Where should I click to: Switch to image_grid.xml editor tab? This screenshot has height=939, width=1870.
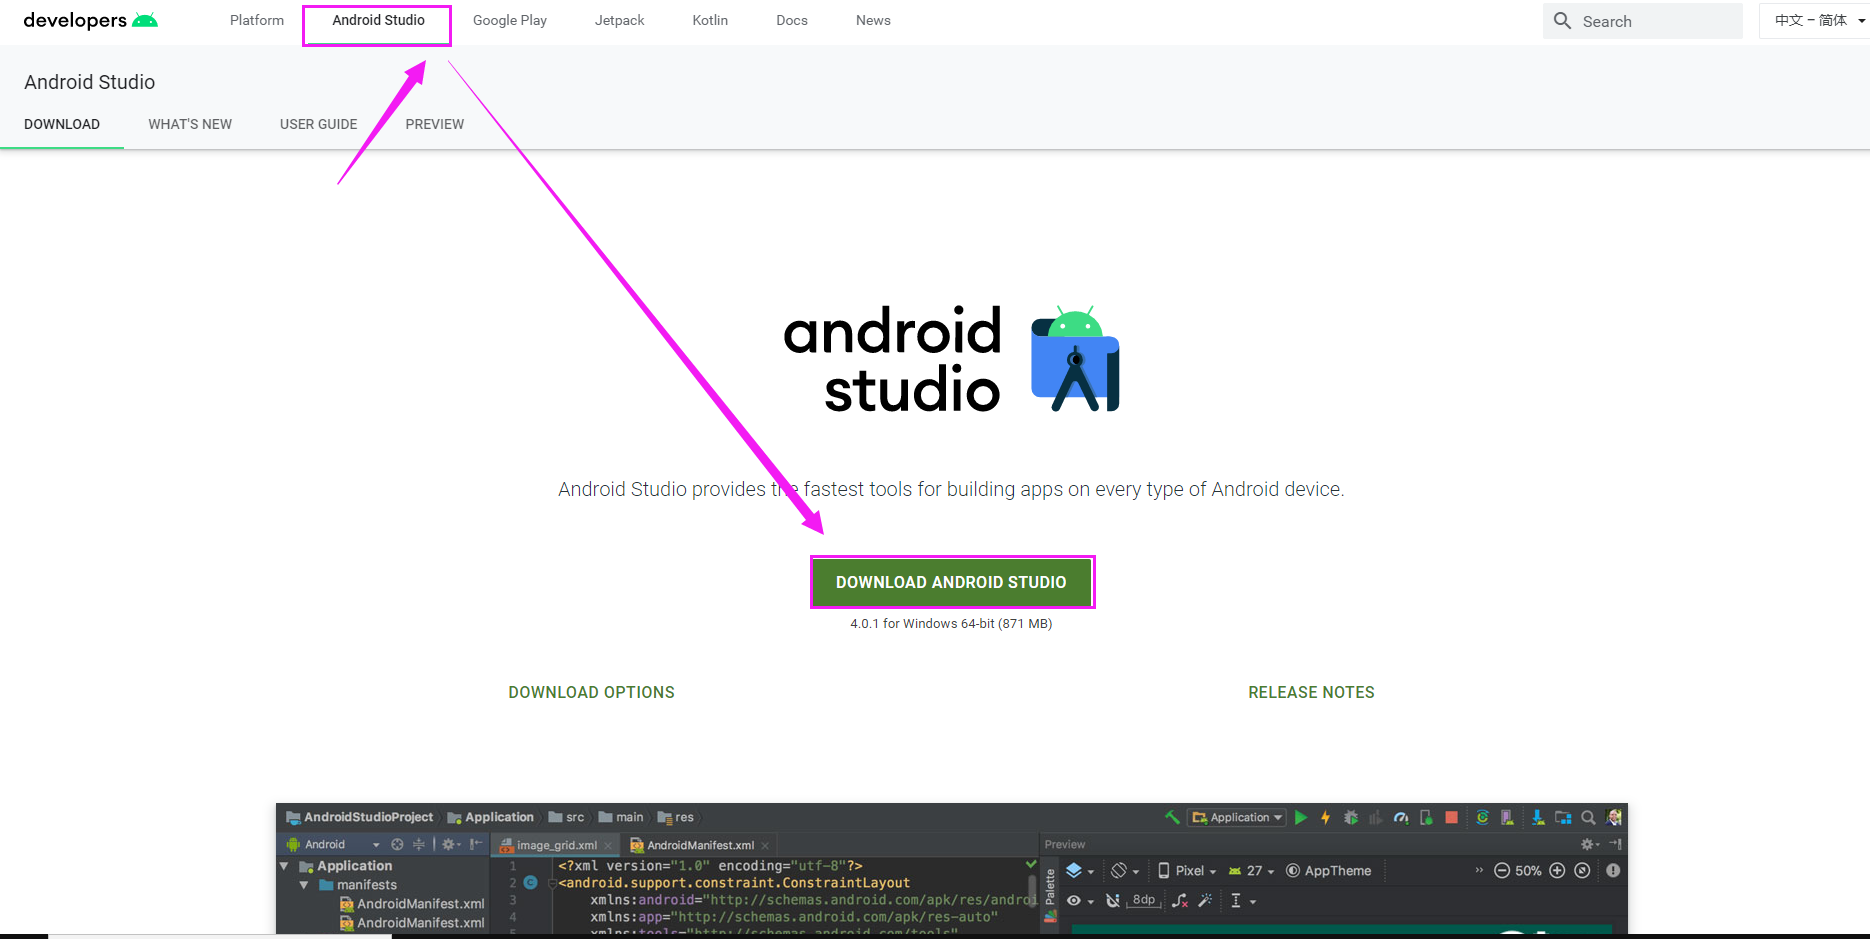pyautogui.click(x=556, y=845)
